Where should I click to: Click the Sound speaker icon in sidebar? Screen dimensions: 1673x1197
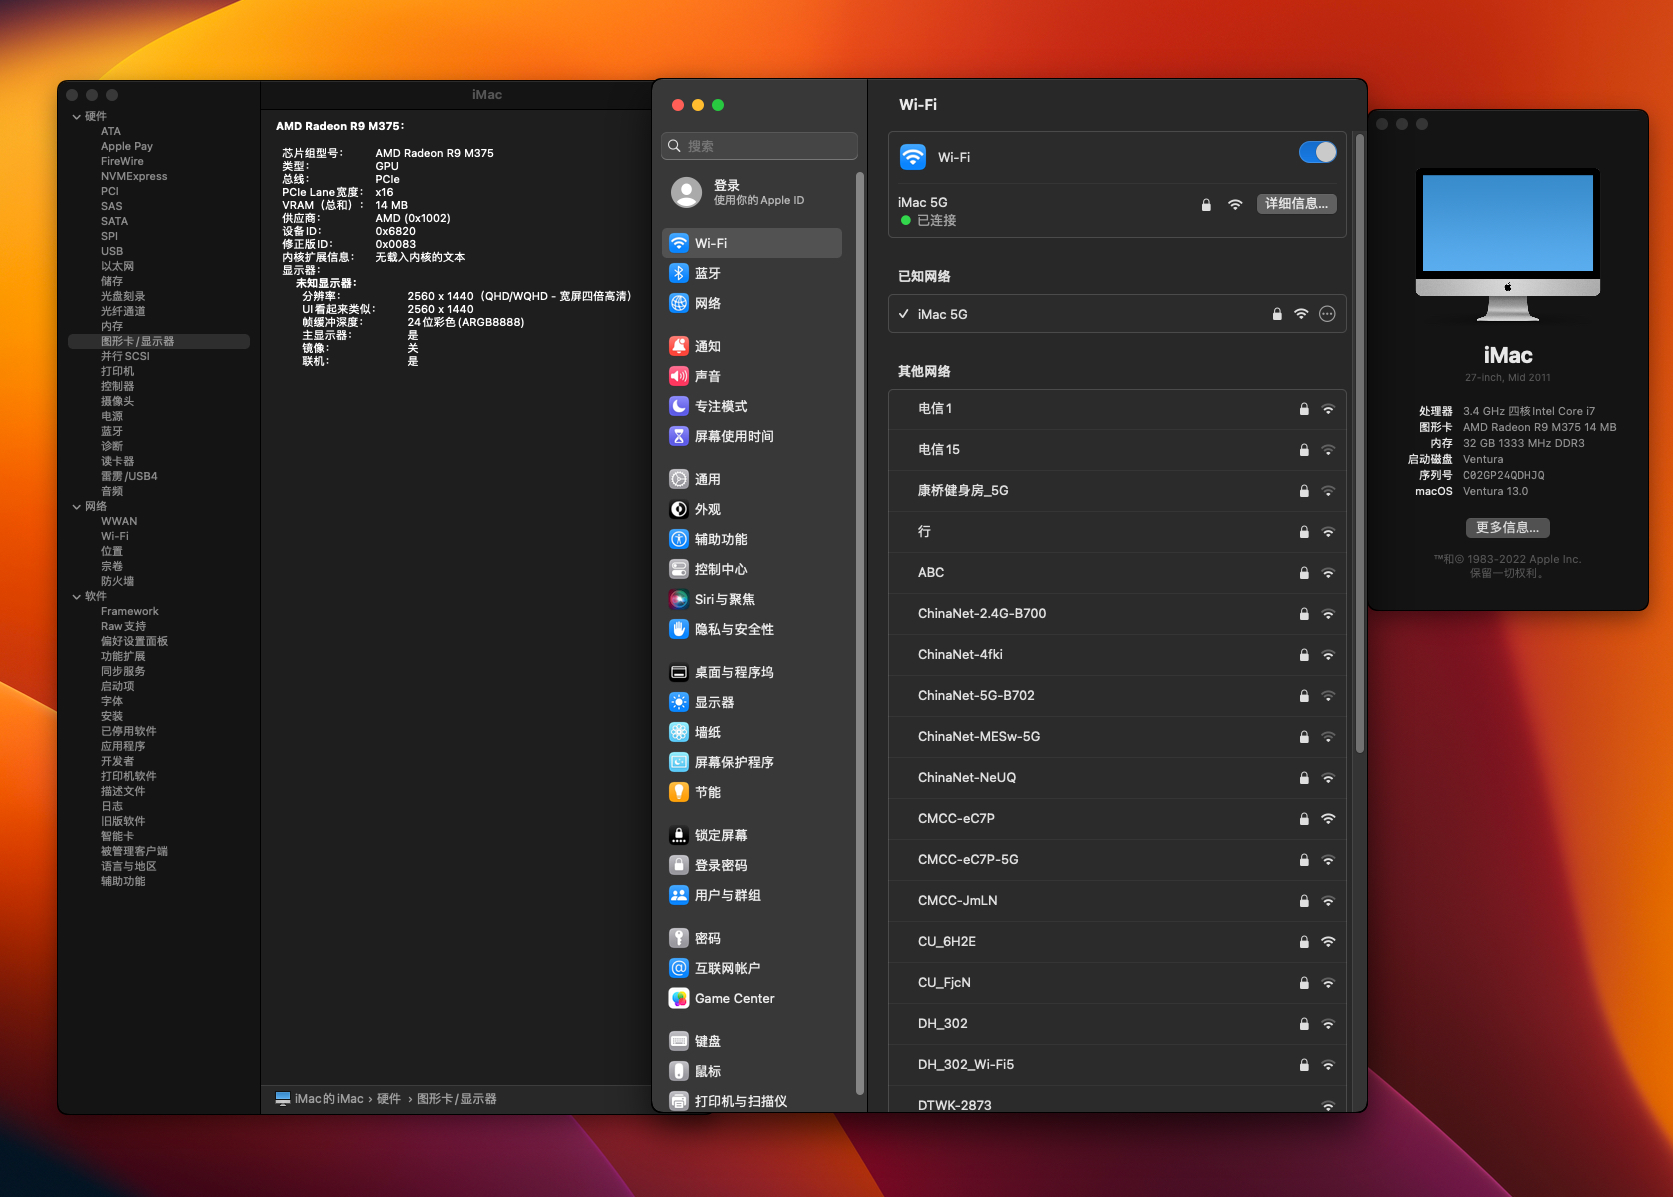[x=679, y=376]
